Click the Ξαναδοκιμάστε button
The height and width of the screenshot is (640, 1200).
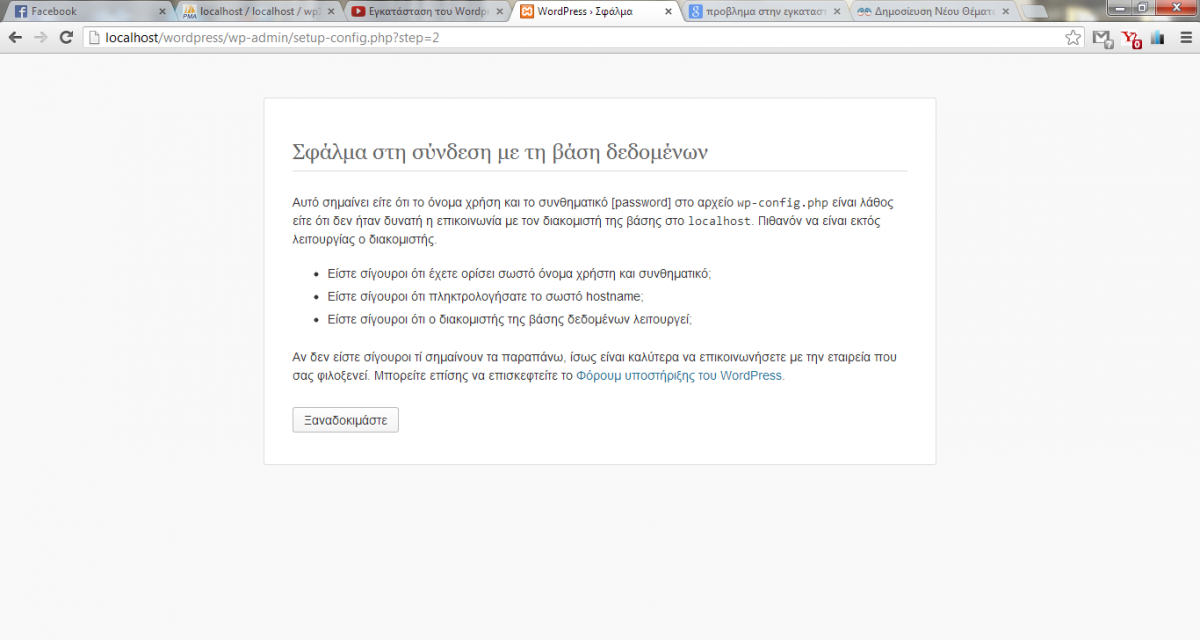(345, 420)
